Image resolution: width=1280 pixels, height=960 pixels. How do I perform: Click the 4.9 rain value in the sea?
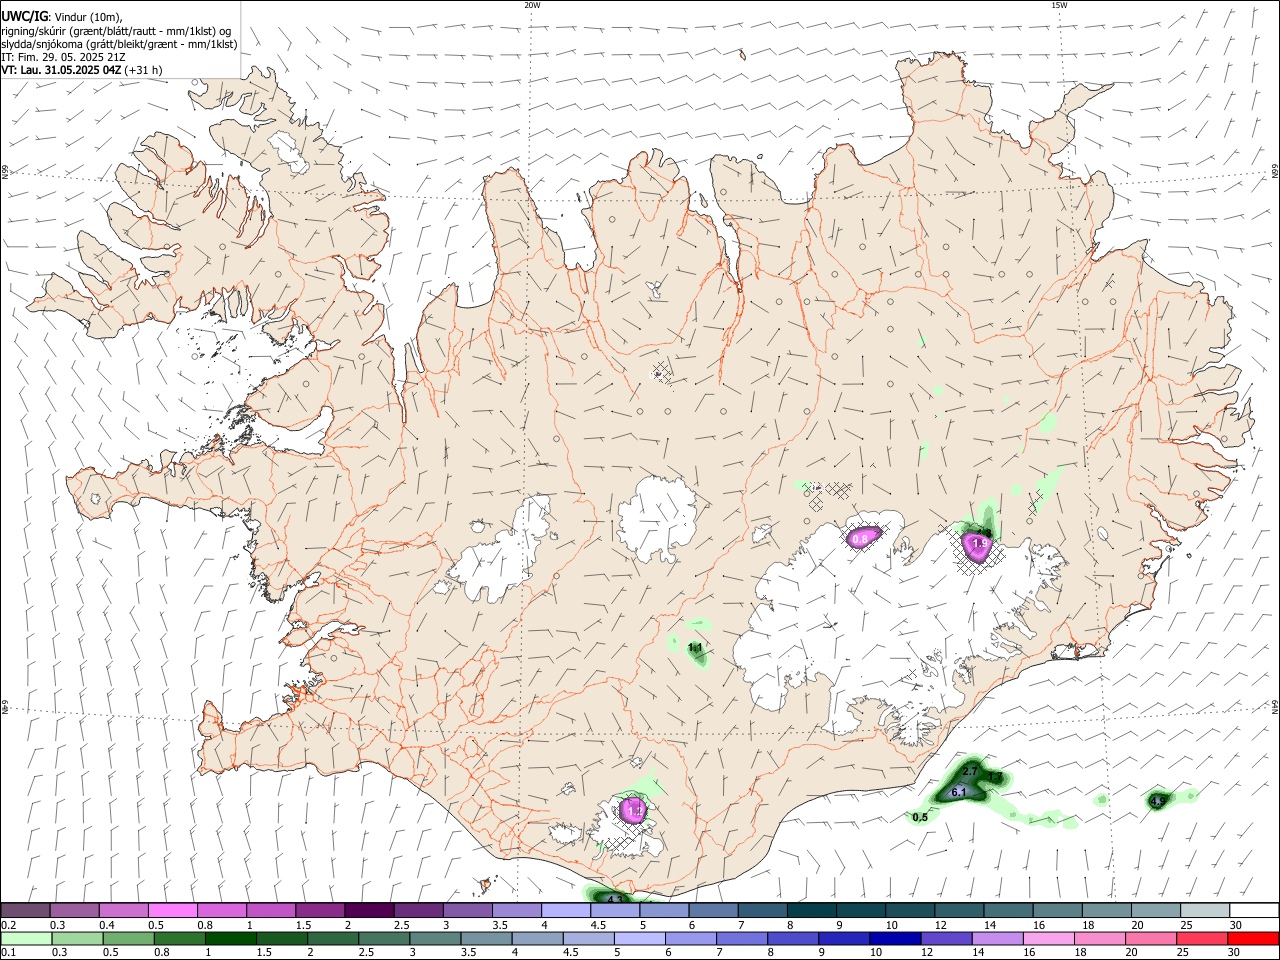coord(1157,801)
